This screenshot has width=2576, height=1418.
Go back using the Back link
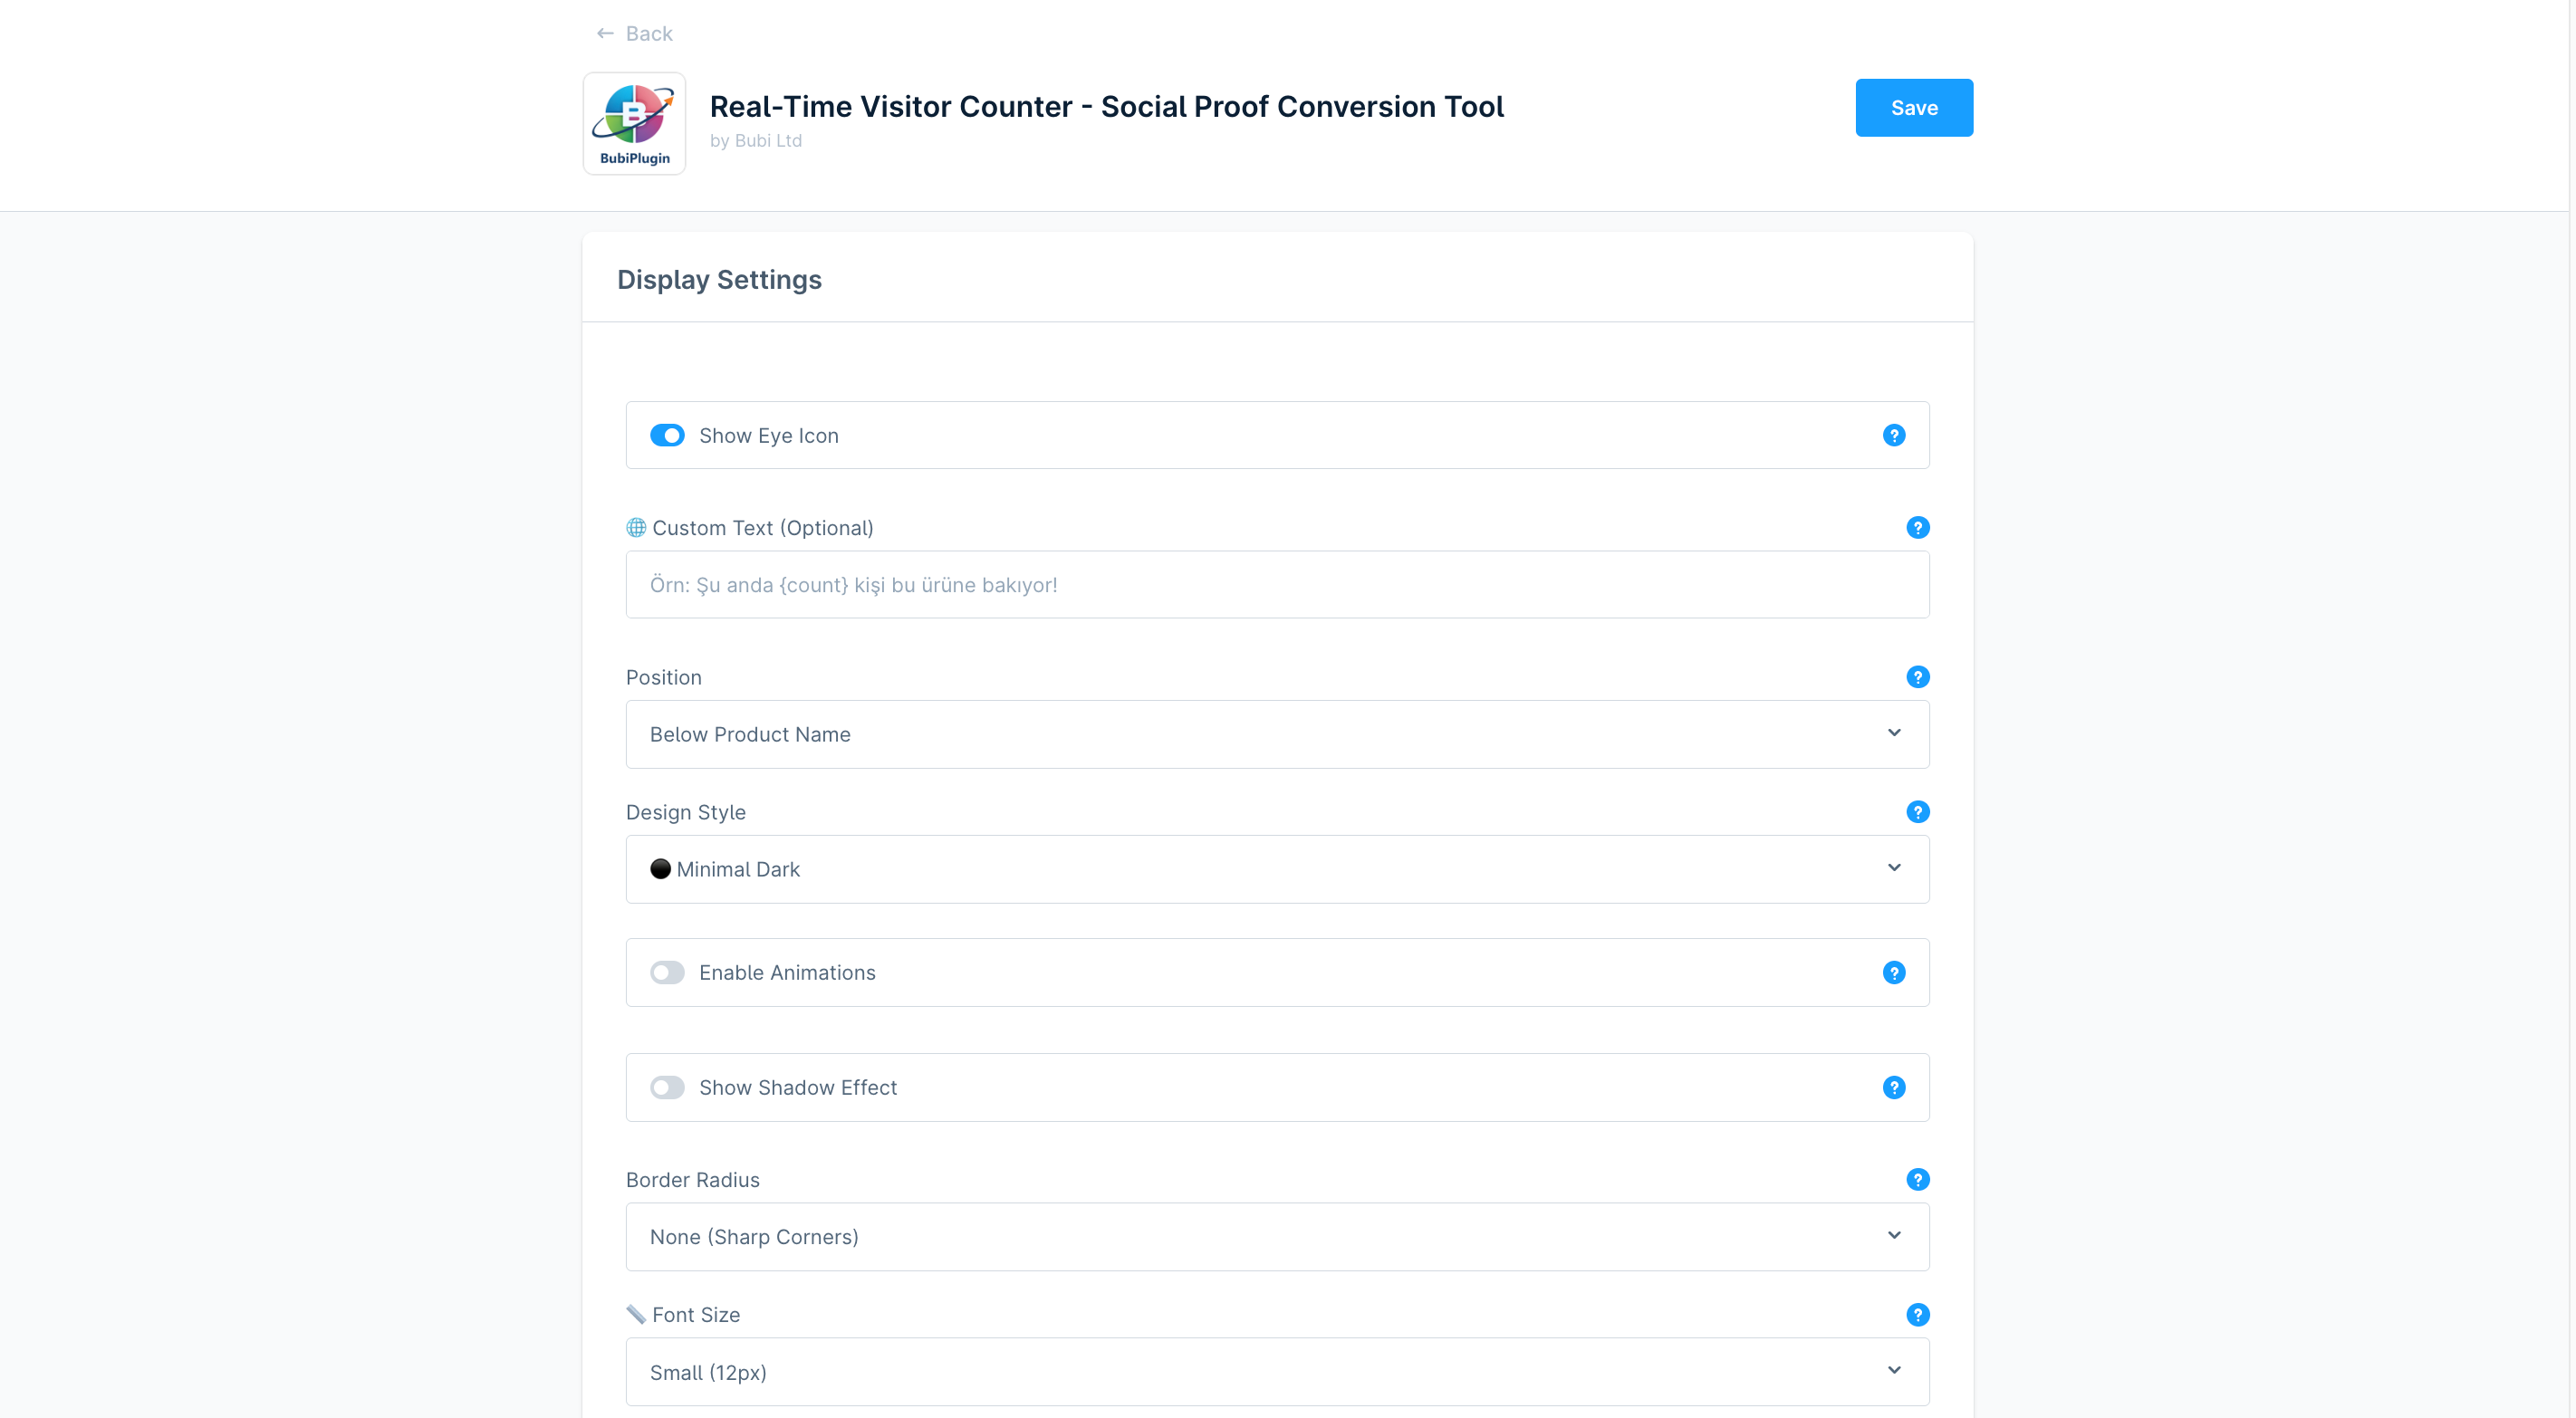[x=635, y=34]
